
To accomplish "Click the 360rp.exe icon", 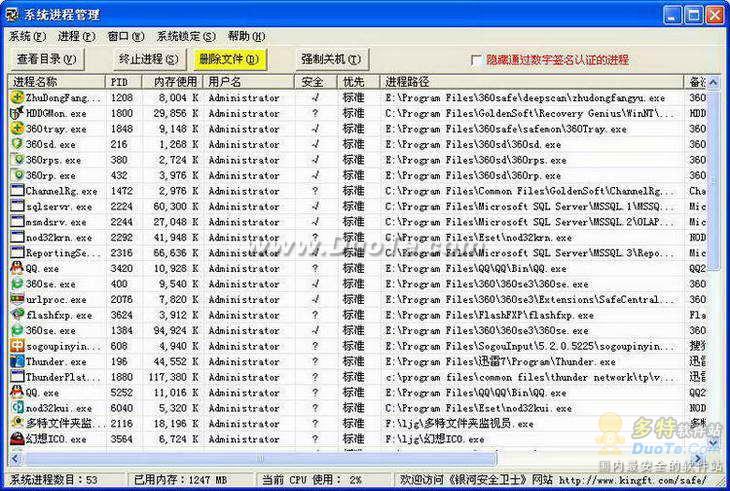I will point(17,175).
